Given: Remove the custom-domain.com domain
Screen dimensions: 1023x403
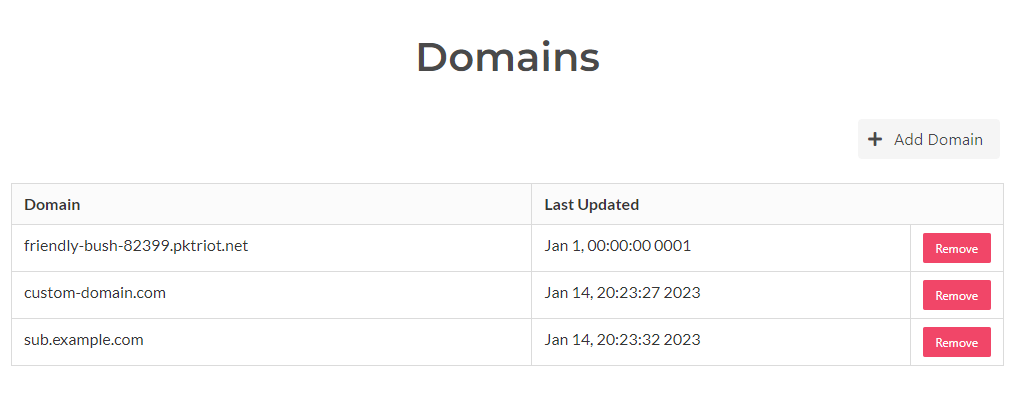Looking at the screenshot, I should 956,295.
